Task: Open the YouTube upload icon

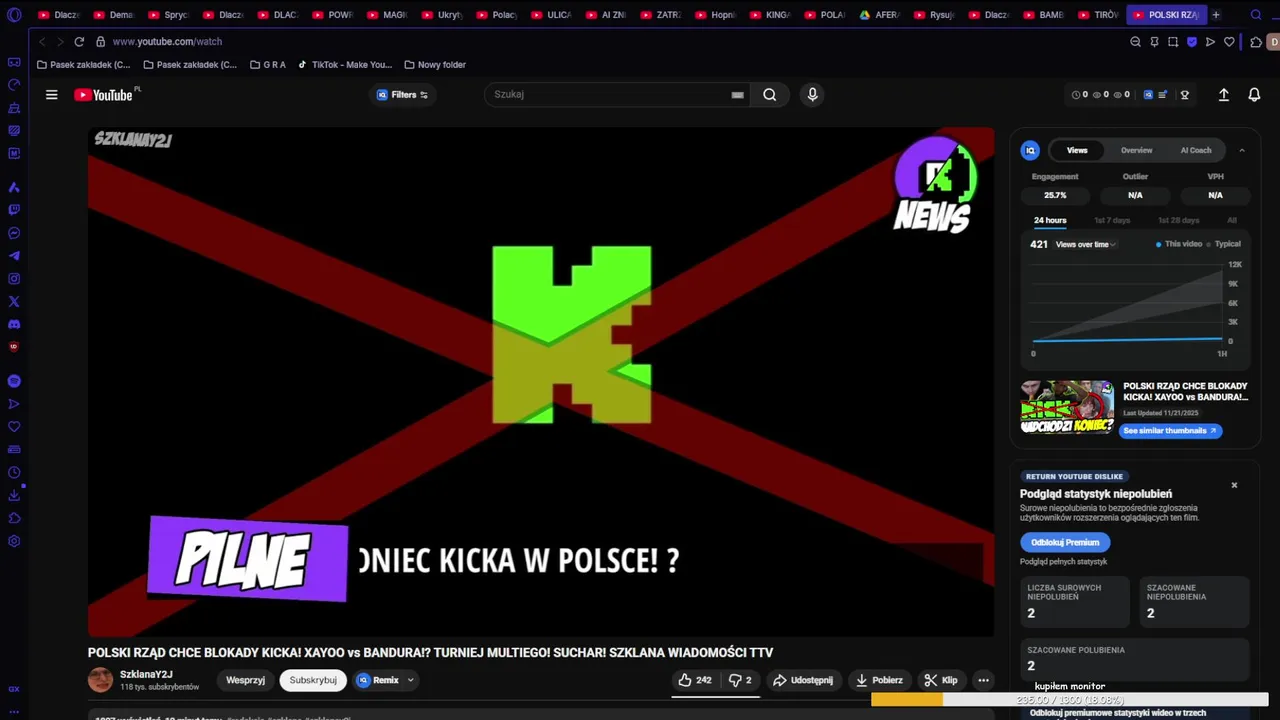Action: (1223, 95)
